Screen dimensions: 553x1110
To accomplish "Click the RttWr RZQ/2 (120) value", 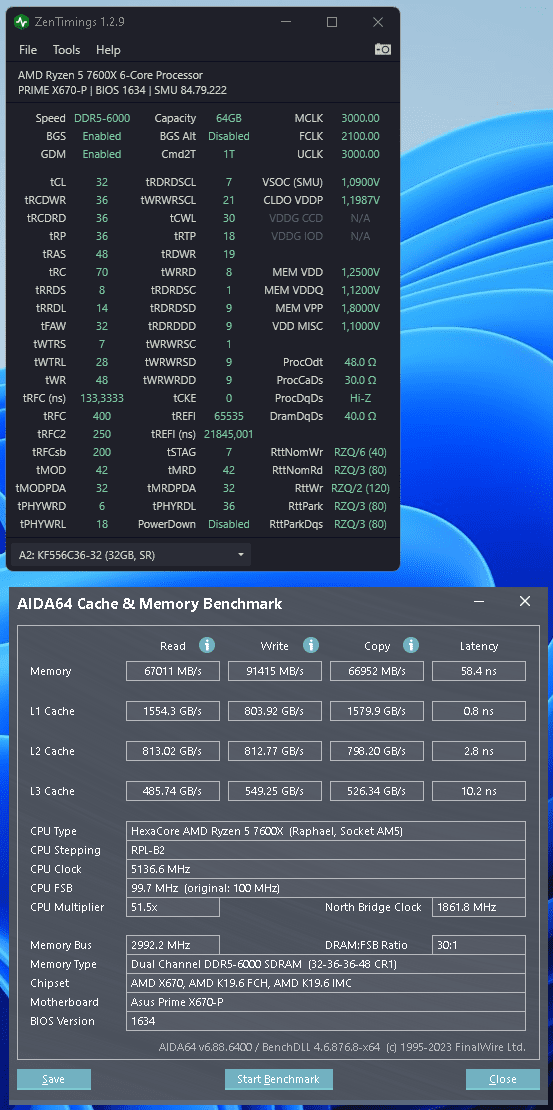I will (360, 488).
